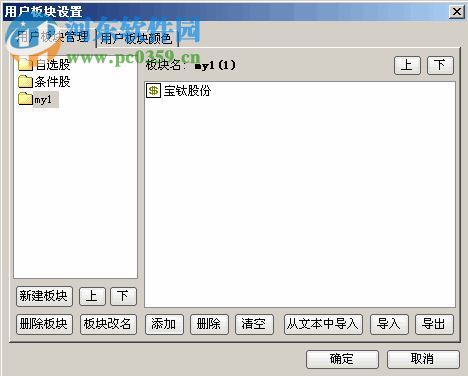Click the 删除 stock button
Image resolution: width=468 pixels, height=376 pixels.
coord(209,324)
